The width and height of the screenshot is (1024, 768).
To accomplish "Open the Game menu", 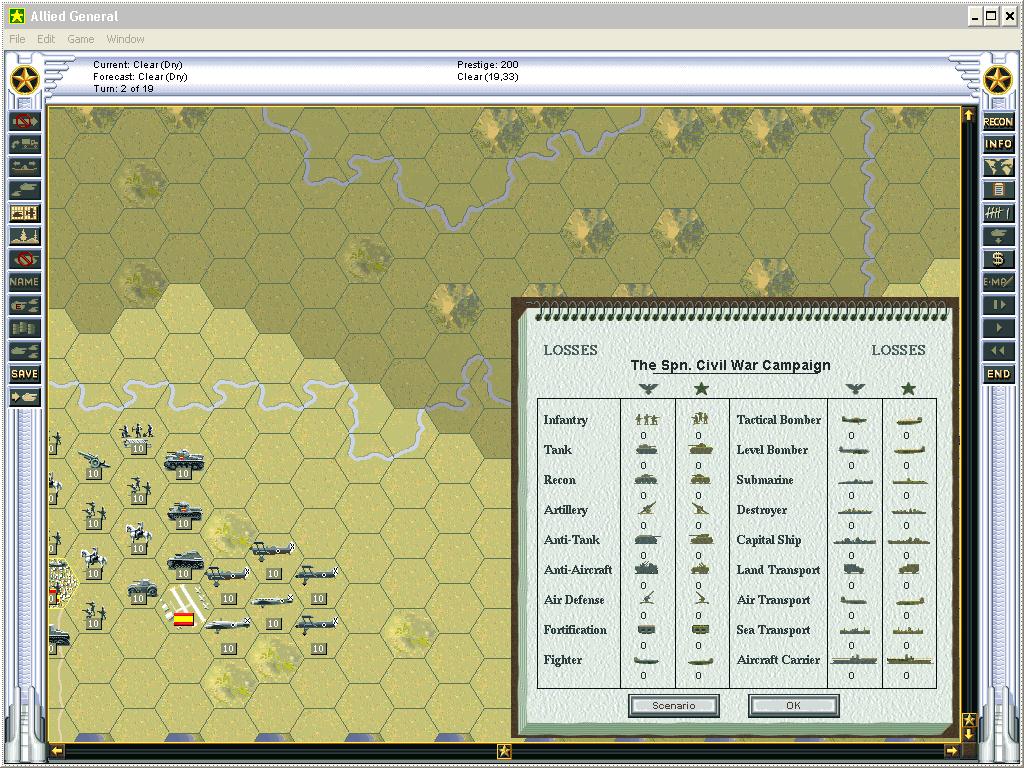I will (80, 39).
